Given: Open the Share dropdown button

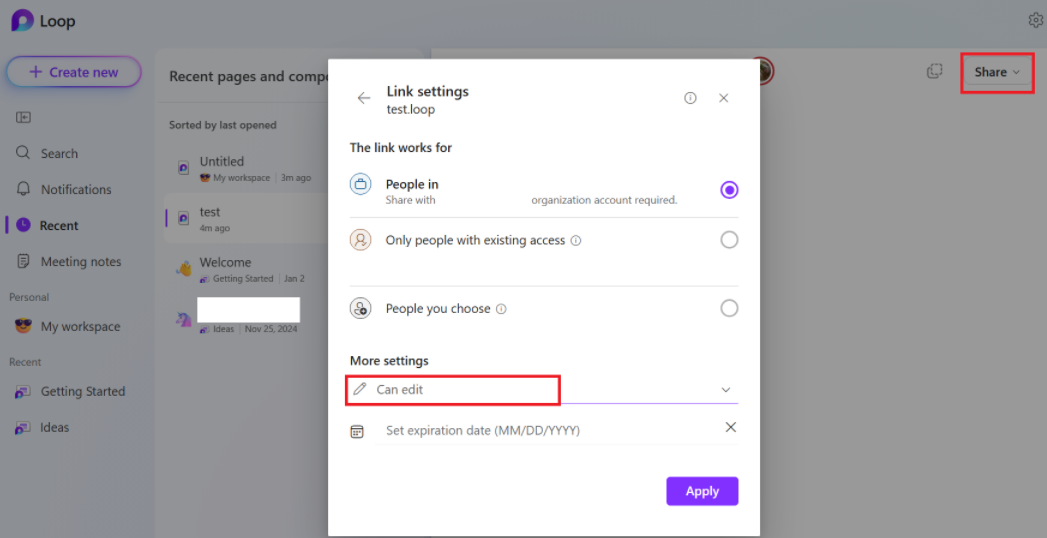Looking at the screenshot, I should tap(997, 72).
